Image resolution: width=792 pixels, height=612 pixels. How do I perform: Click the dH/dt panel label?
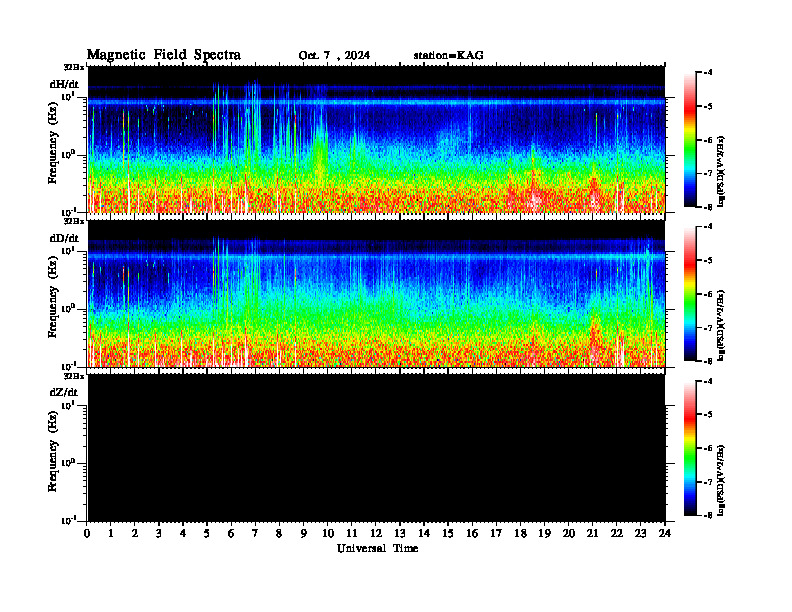(x=64, y=84)
